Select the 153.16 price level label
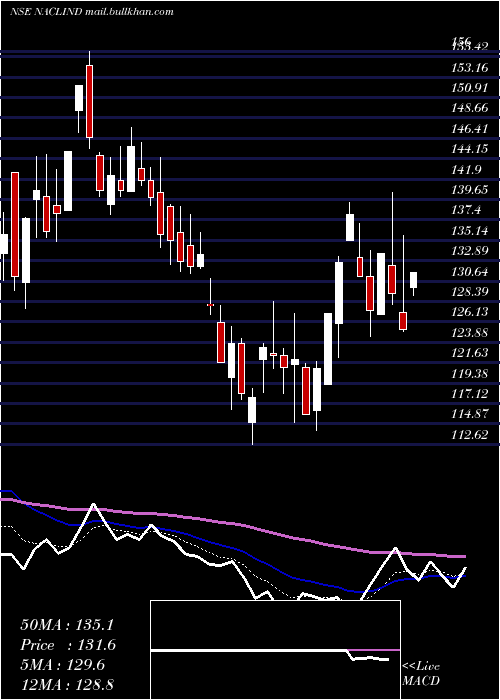 469,68
